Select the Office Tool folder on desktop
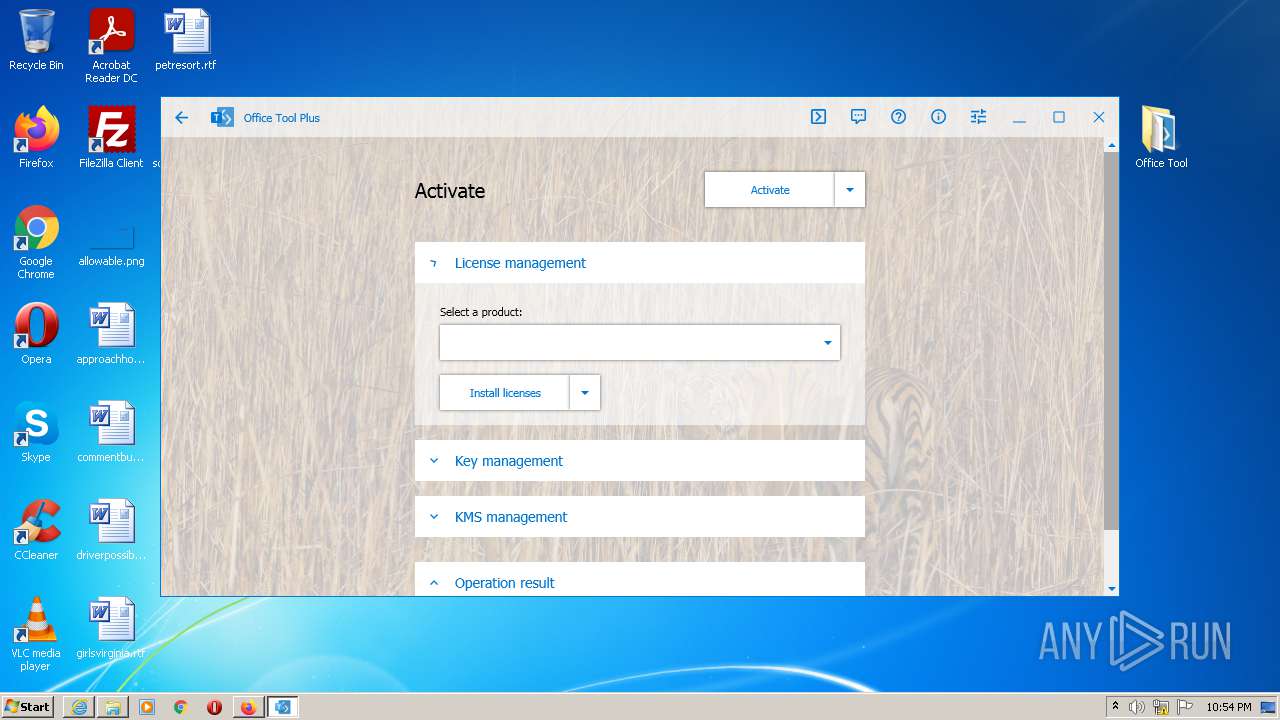Screen dimensions: 1280x720 tap(1161, 138)
